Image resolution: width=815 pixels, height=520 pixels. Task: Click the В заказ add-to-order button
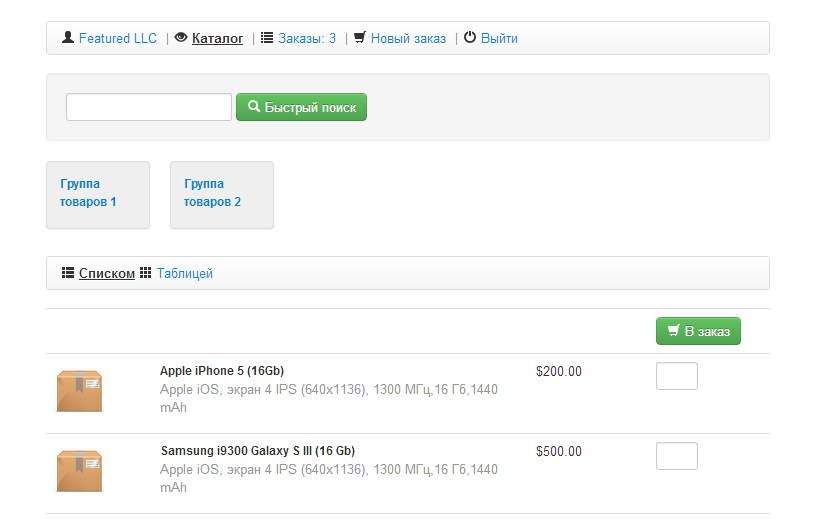[x=698, y=331]
